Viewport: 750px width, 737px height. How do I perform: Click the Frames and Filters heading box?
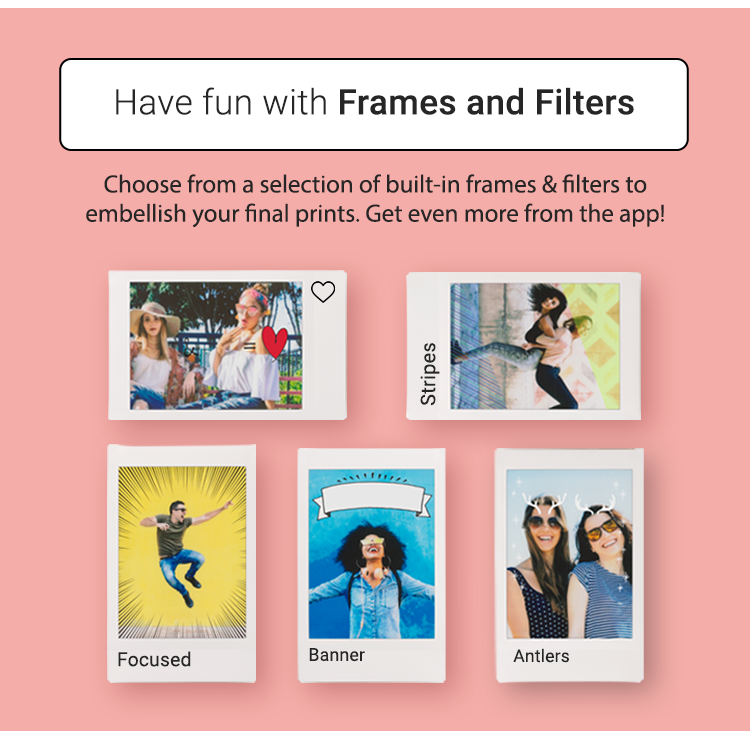[374, 104]
